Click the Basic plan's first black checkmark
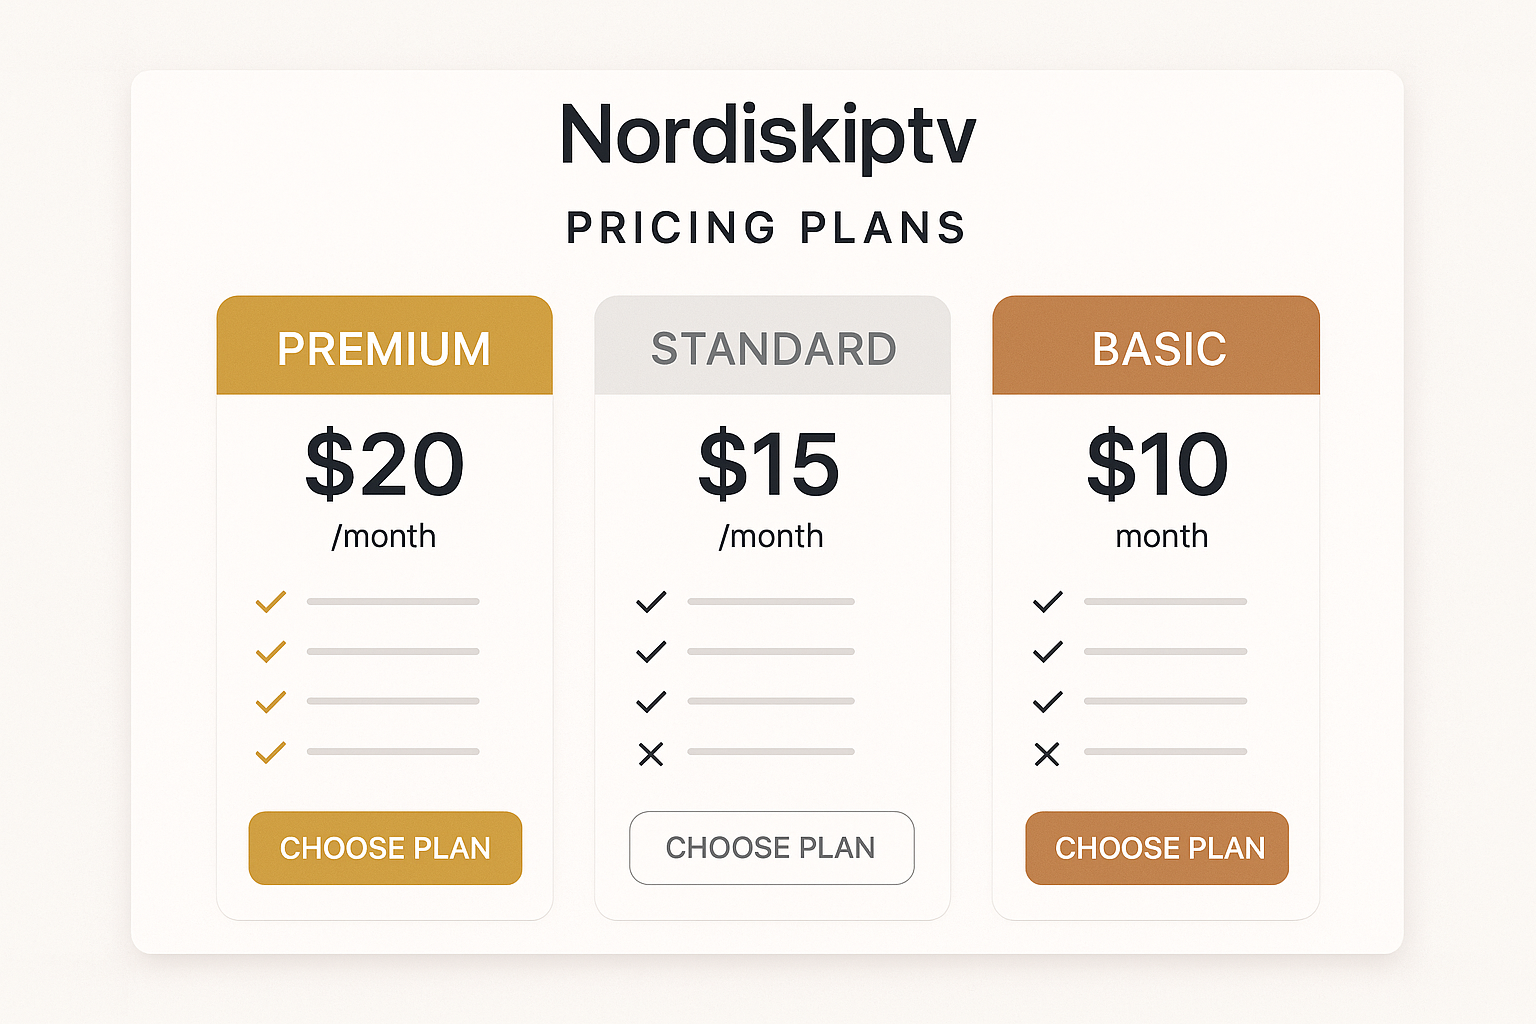This screenshot has width=1536, height=1024. (x=1048, y=601)
